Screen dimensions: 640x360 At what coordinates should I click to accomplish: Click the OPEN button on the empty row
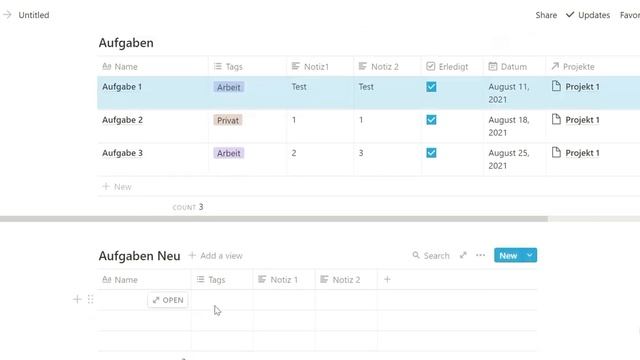click(168, 300)
